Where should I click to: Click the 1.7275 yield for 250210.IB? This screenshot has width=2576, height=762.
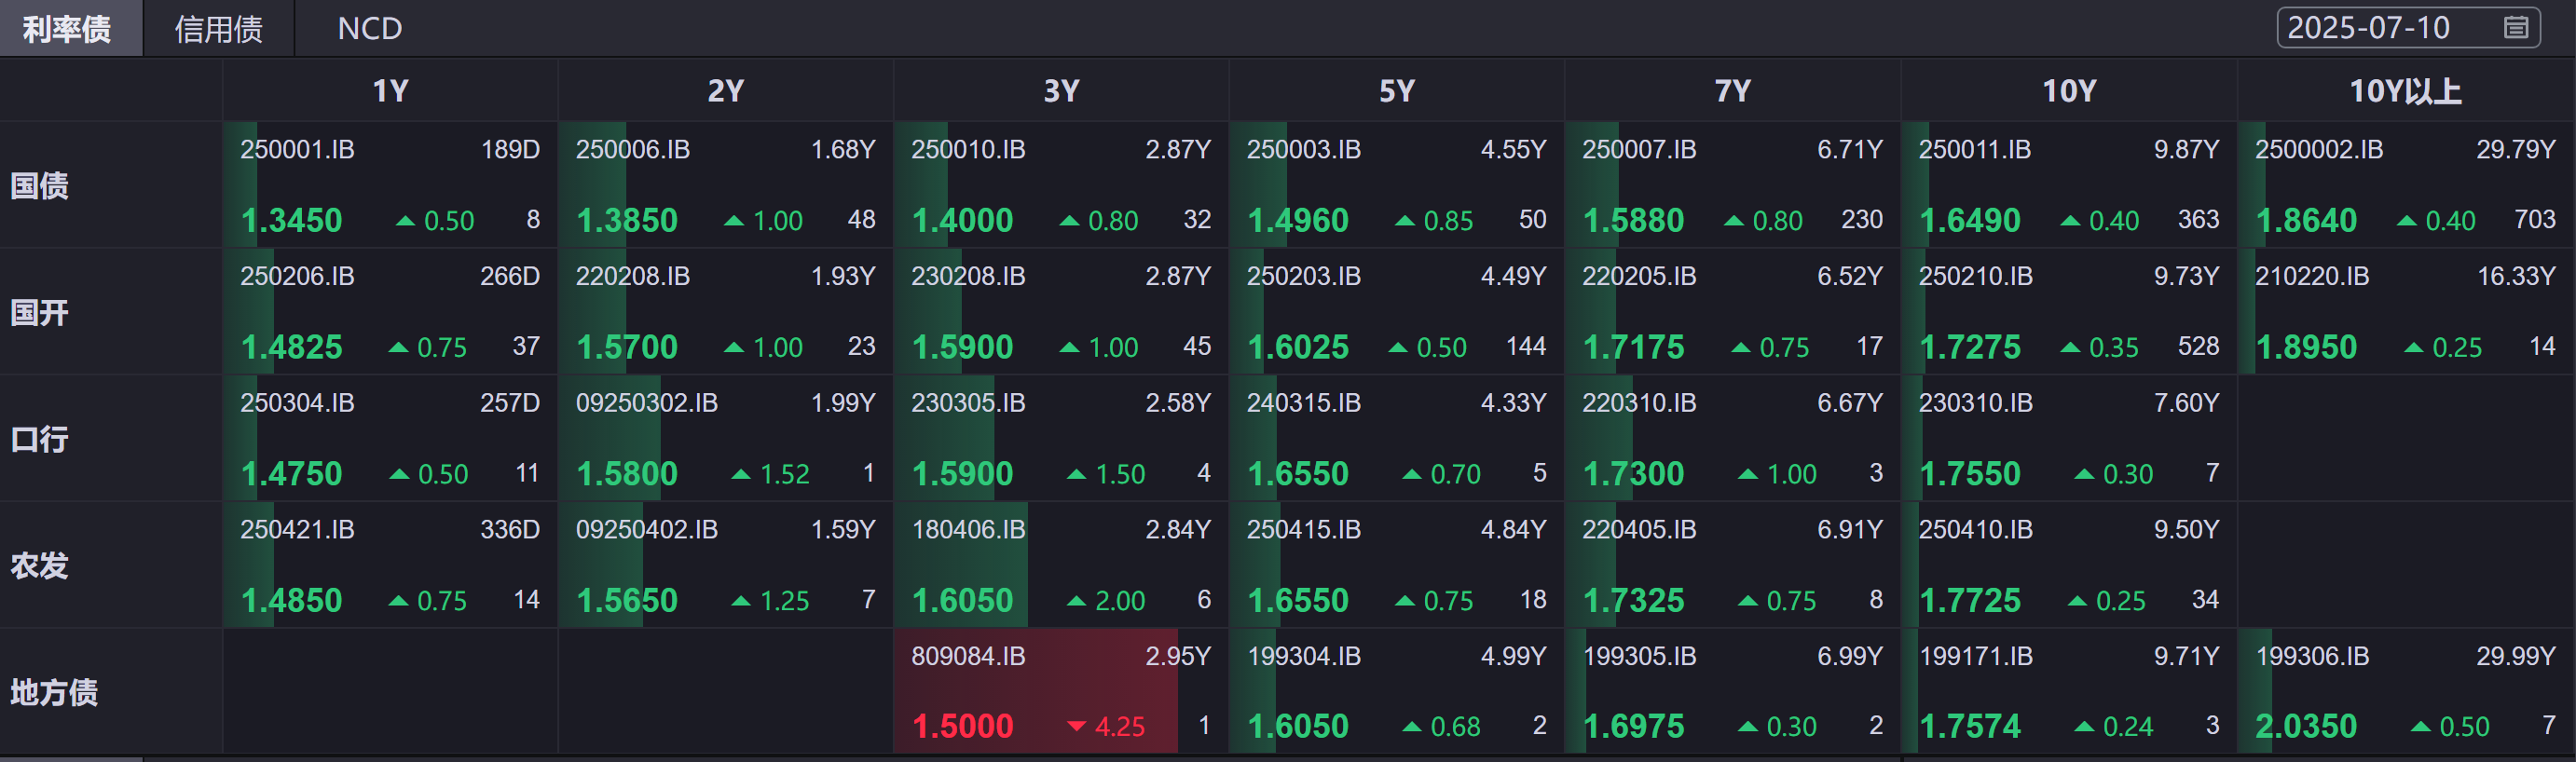tap(1969, 347)
